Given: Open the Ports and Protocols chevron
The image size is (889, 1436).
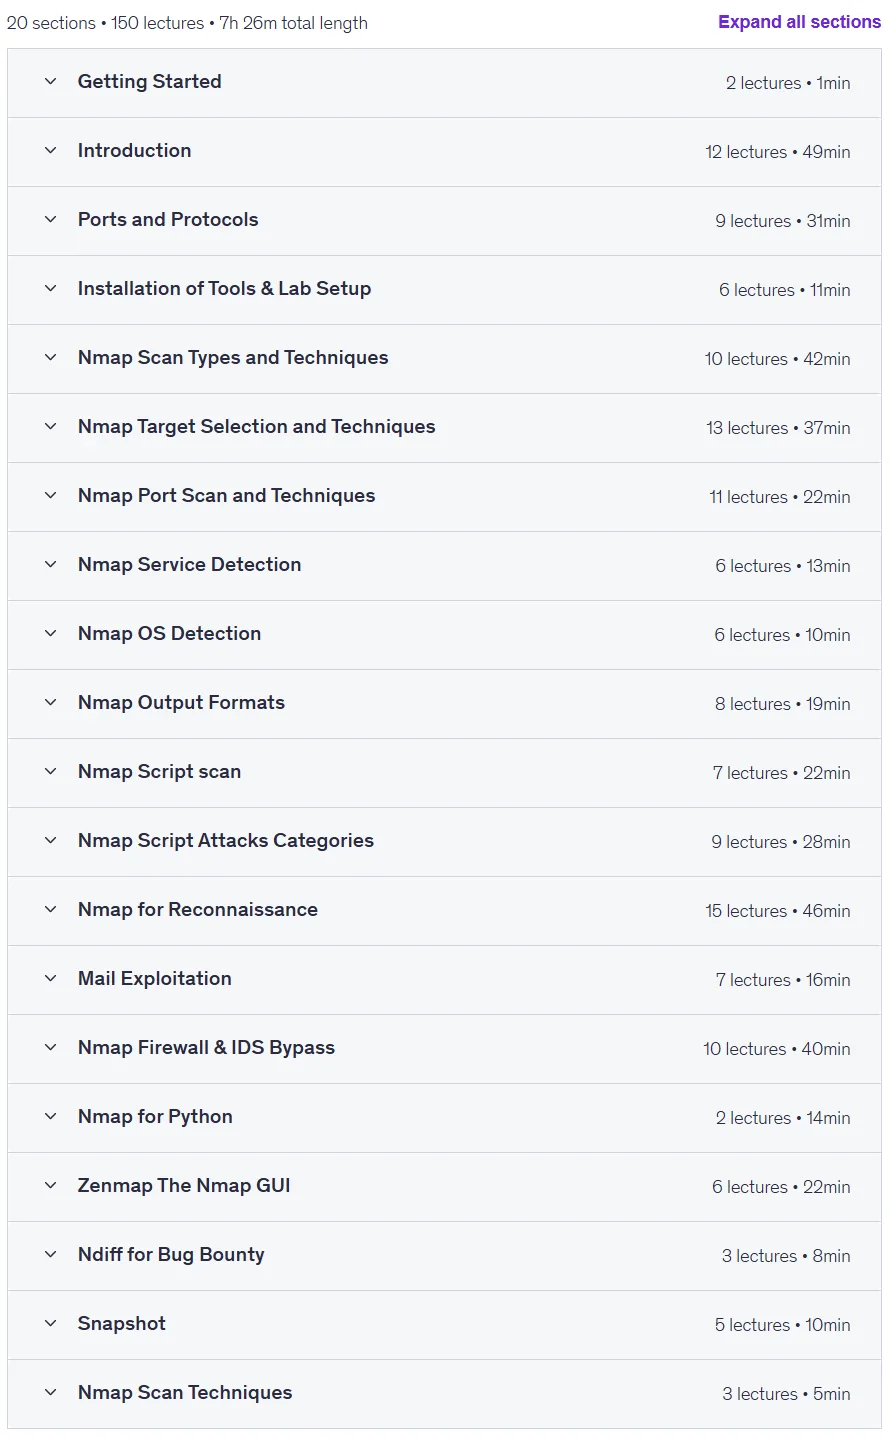Looking at the screenshot, I should coord(51,220).
